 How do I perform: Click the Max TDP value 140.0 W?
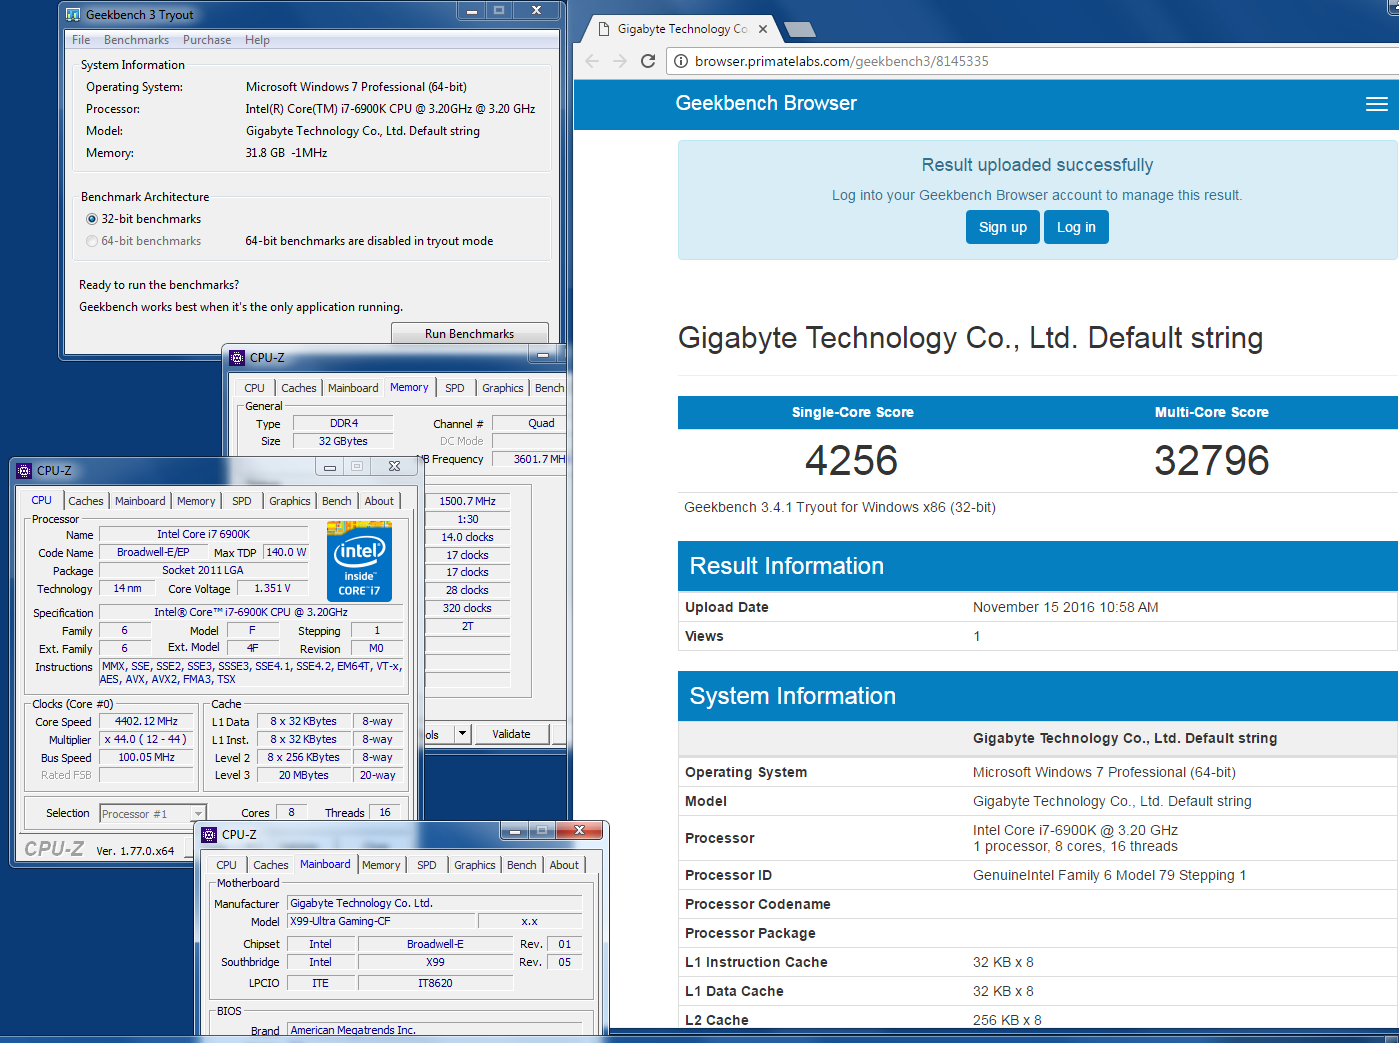[286, 552]
